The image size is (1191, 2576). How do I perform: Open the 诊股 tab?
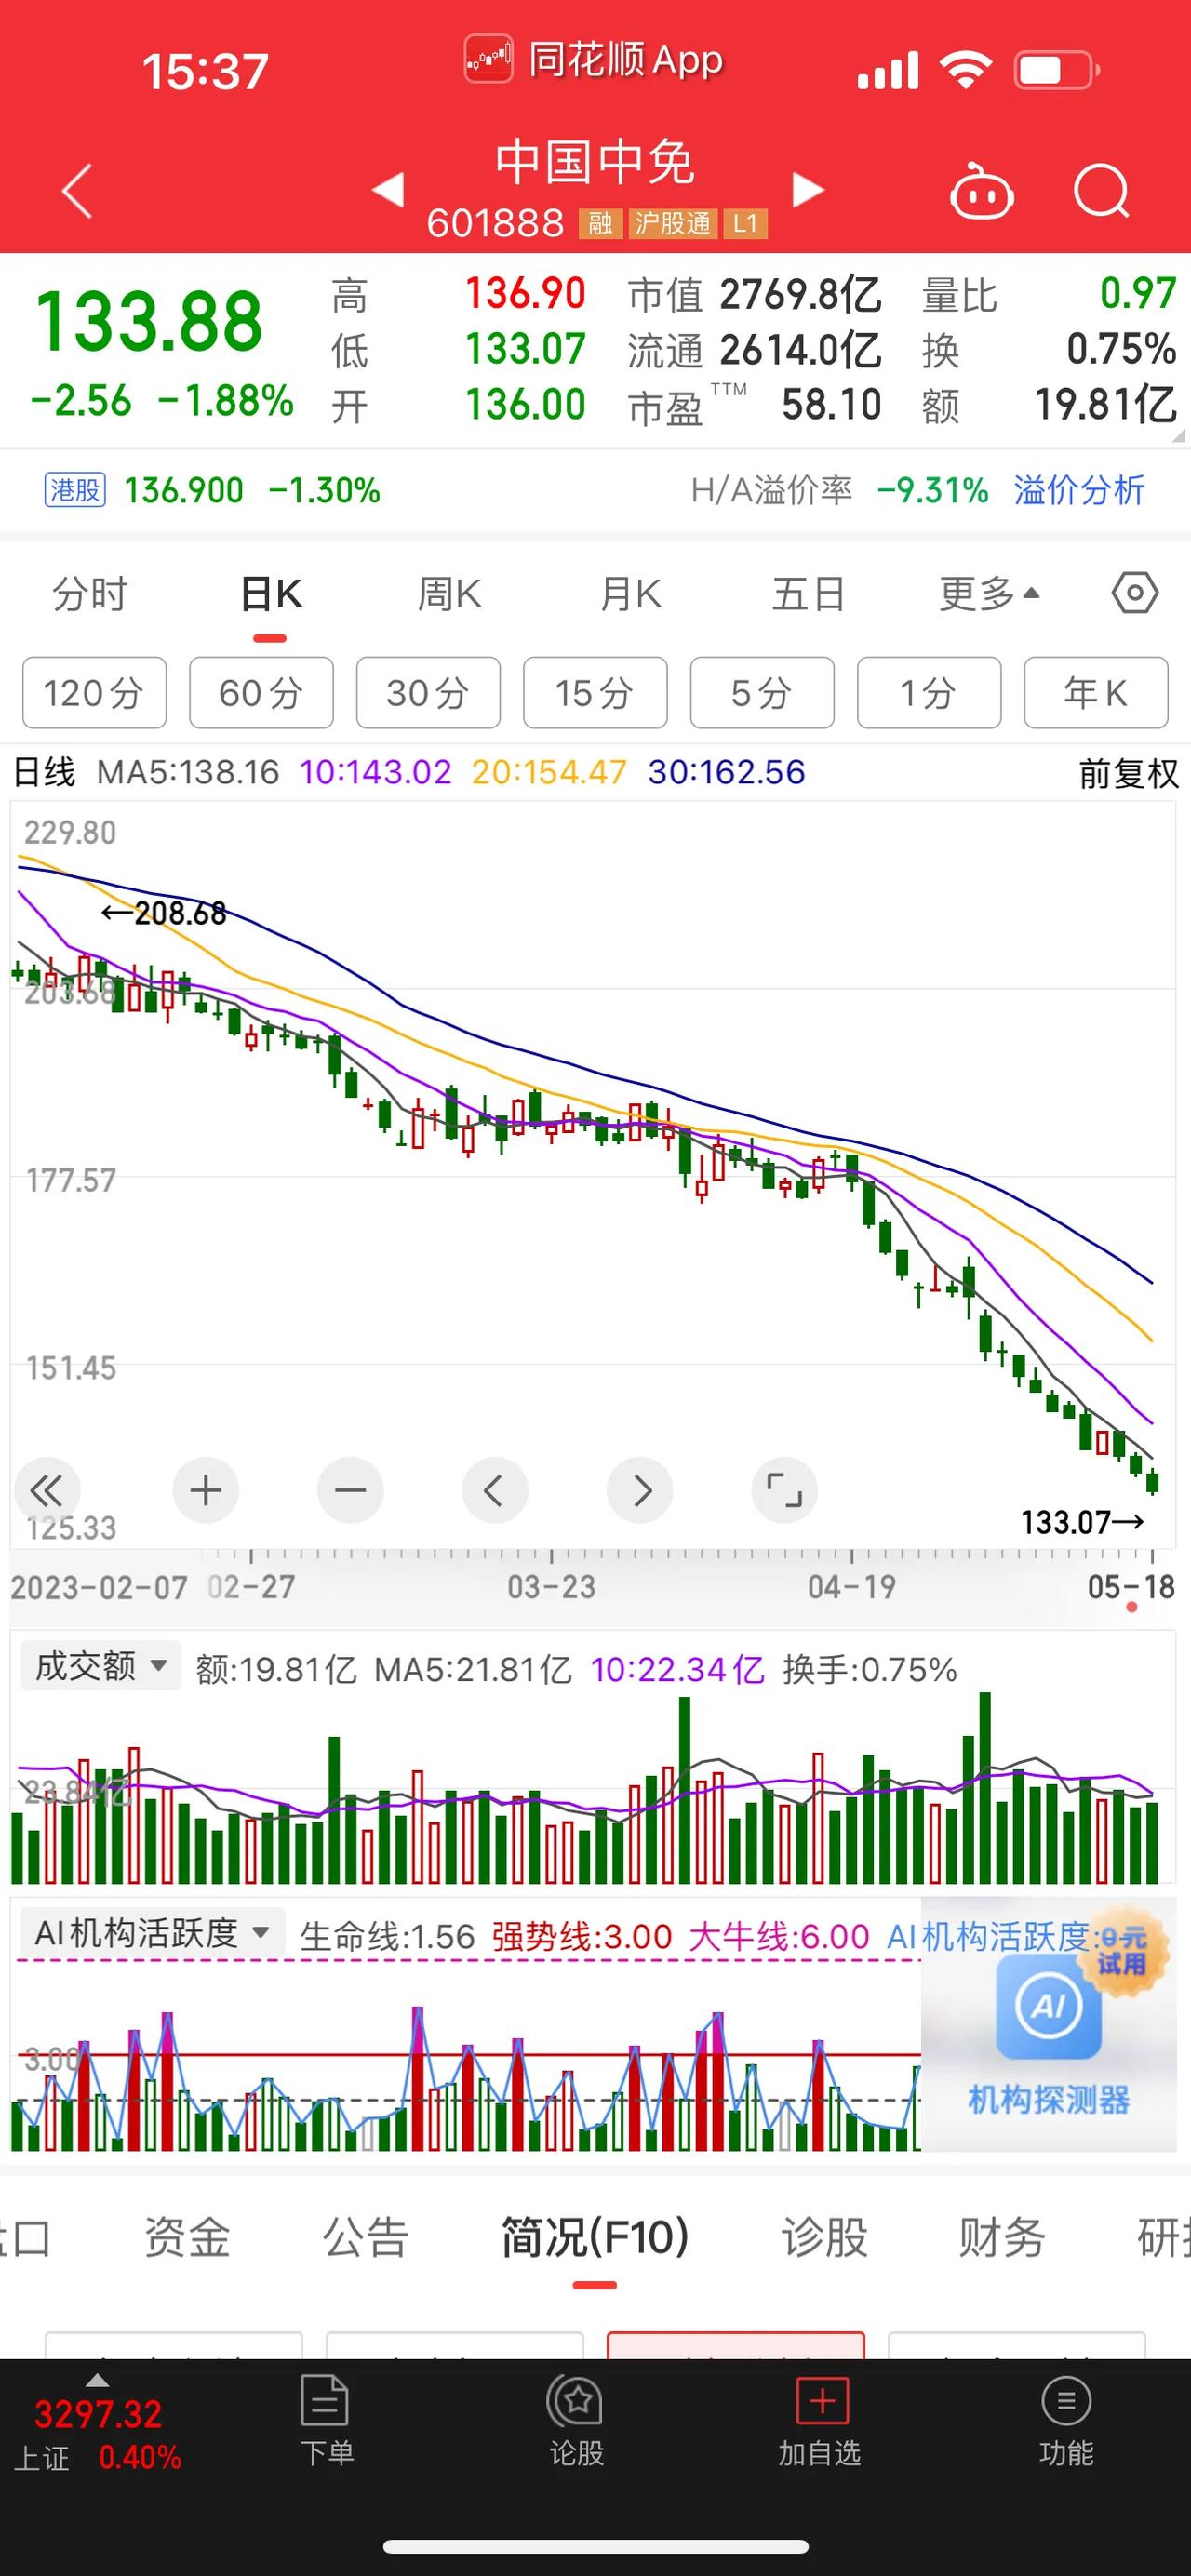(824, 2237)
